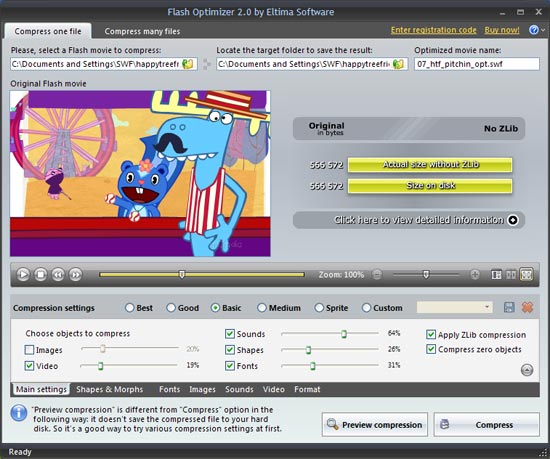Click the fast-forward playback button
Viewport: 550px width, 459px height.
coord(75,274)
